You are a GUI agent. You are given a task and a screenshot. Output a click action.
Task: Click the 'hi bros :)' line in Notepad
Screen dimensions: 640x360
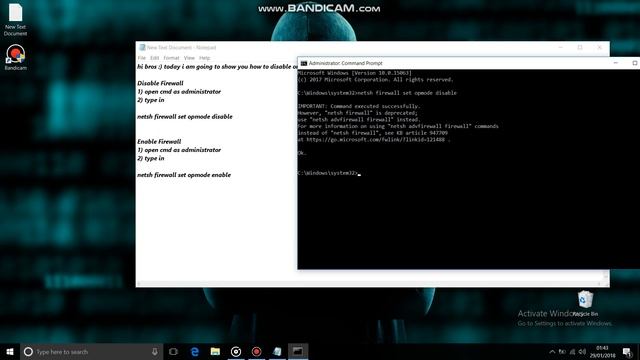[217, 67]
